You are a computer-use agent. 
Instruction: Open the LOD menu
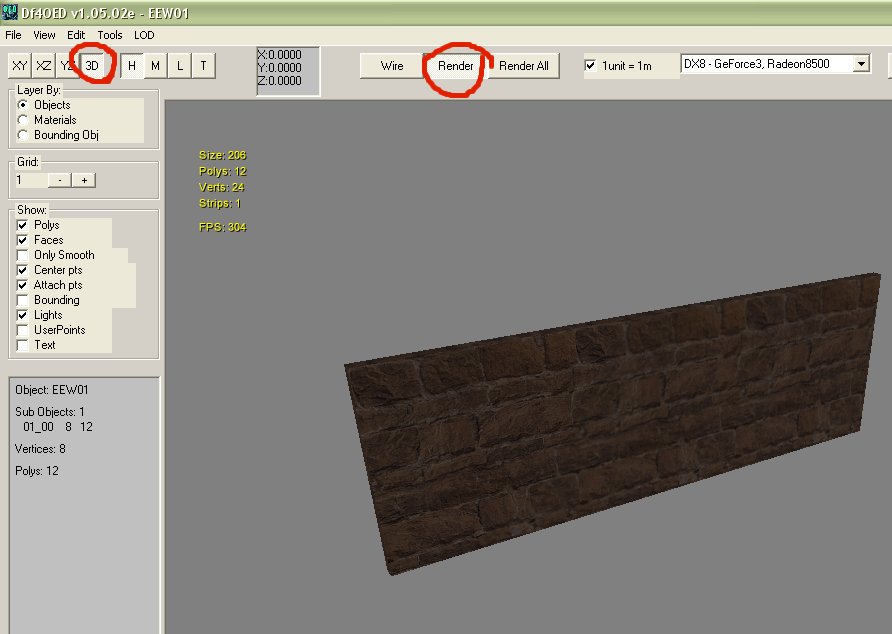click(144, 35)
